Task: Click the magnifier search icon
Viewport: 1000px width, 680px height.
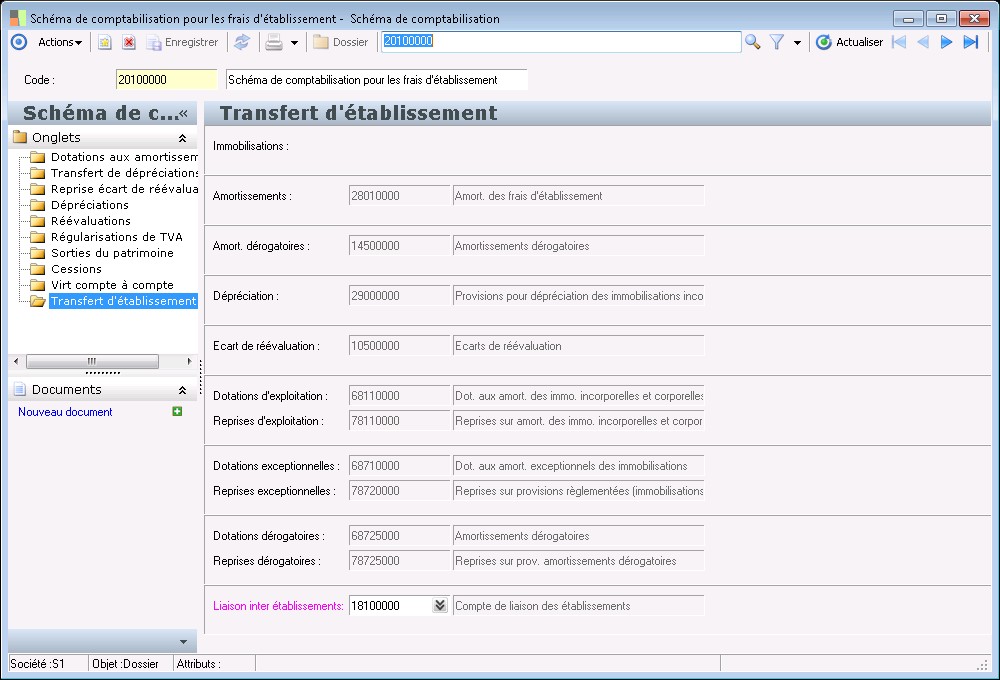Action: [x=753, y=42]
